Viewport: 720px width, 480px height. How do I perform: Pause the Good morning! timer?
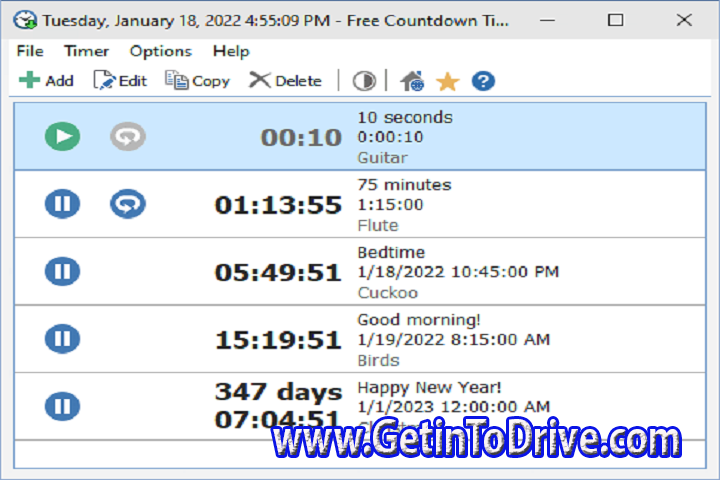(x=62, y=339)
